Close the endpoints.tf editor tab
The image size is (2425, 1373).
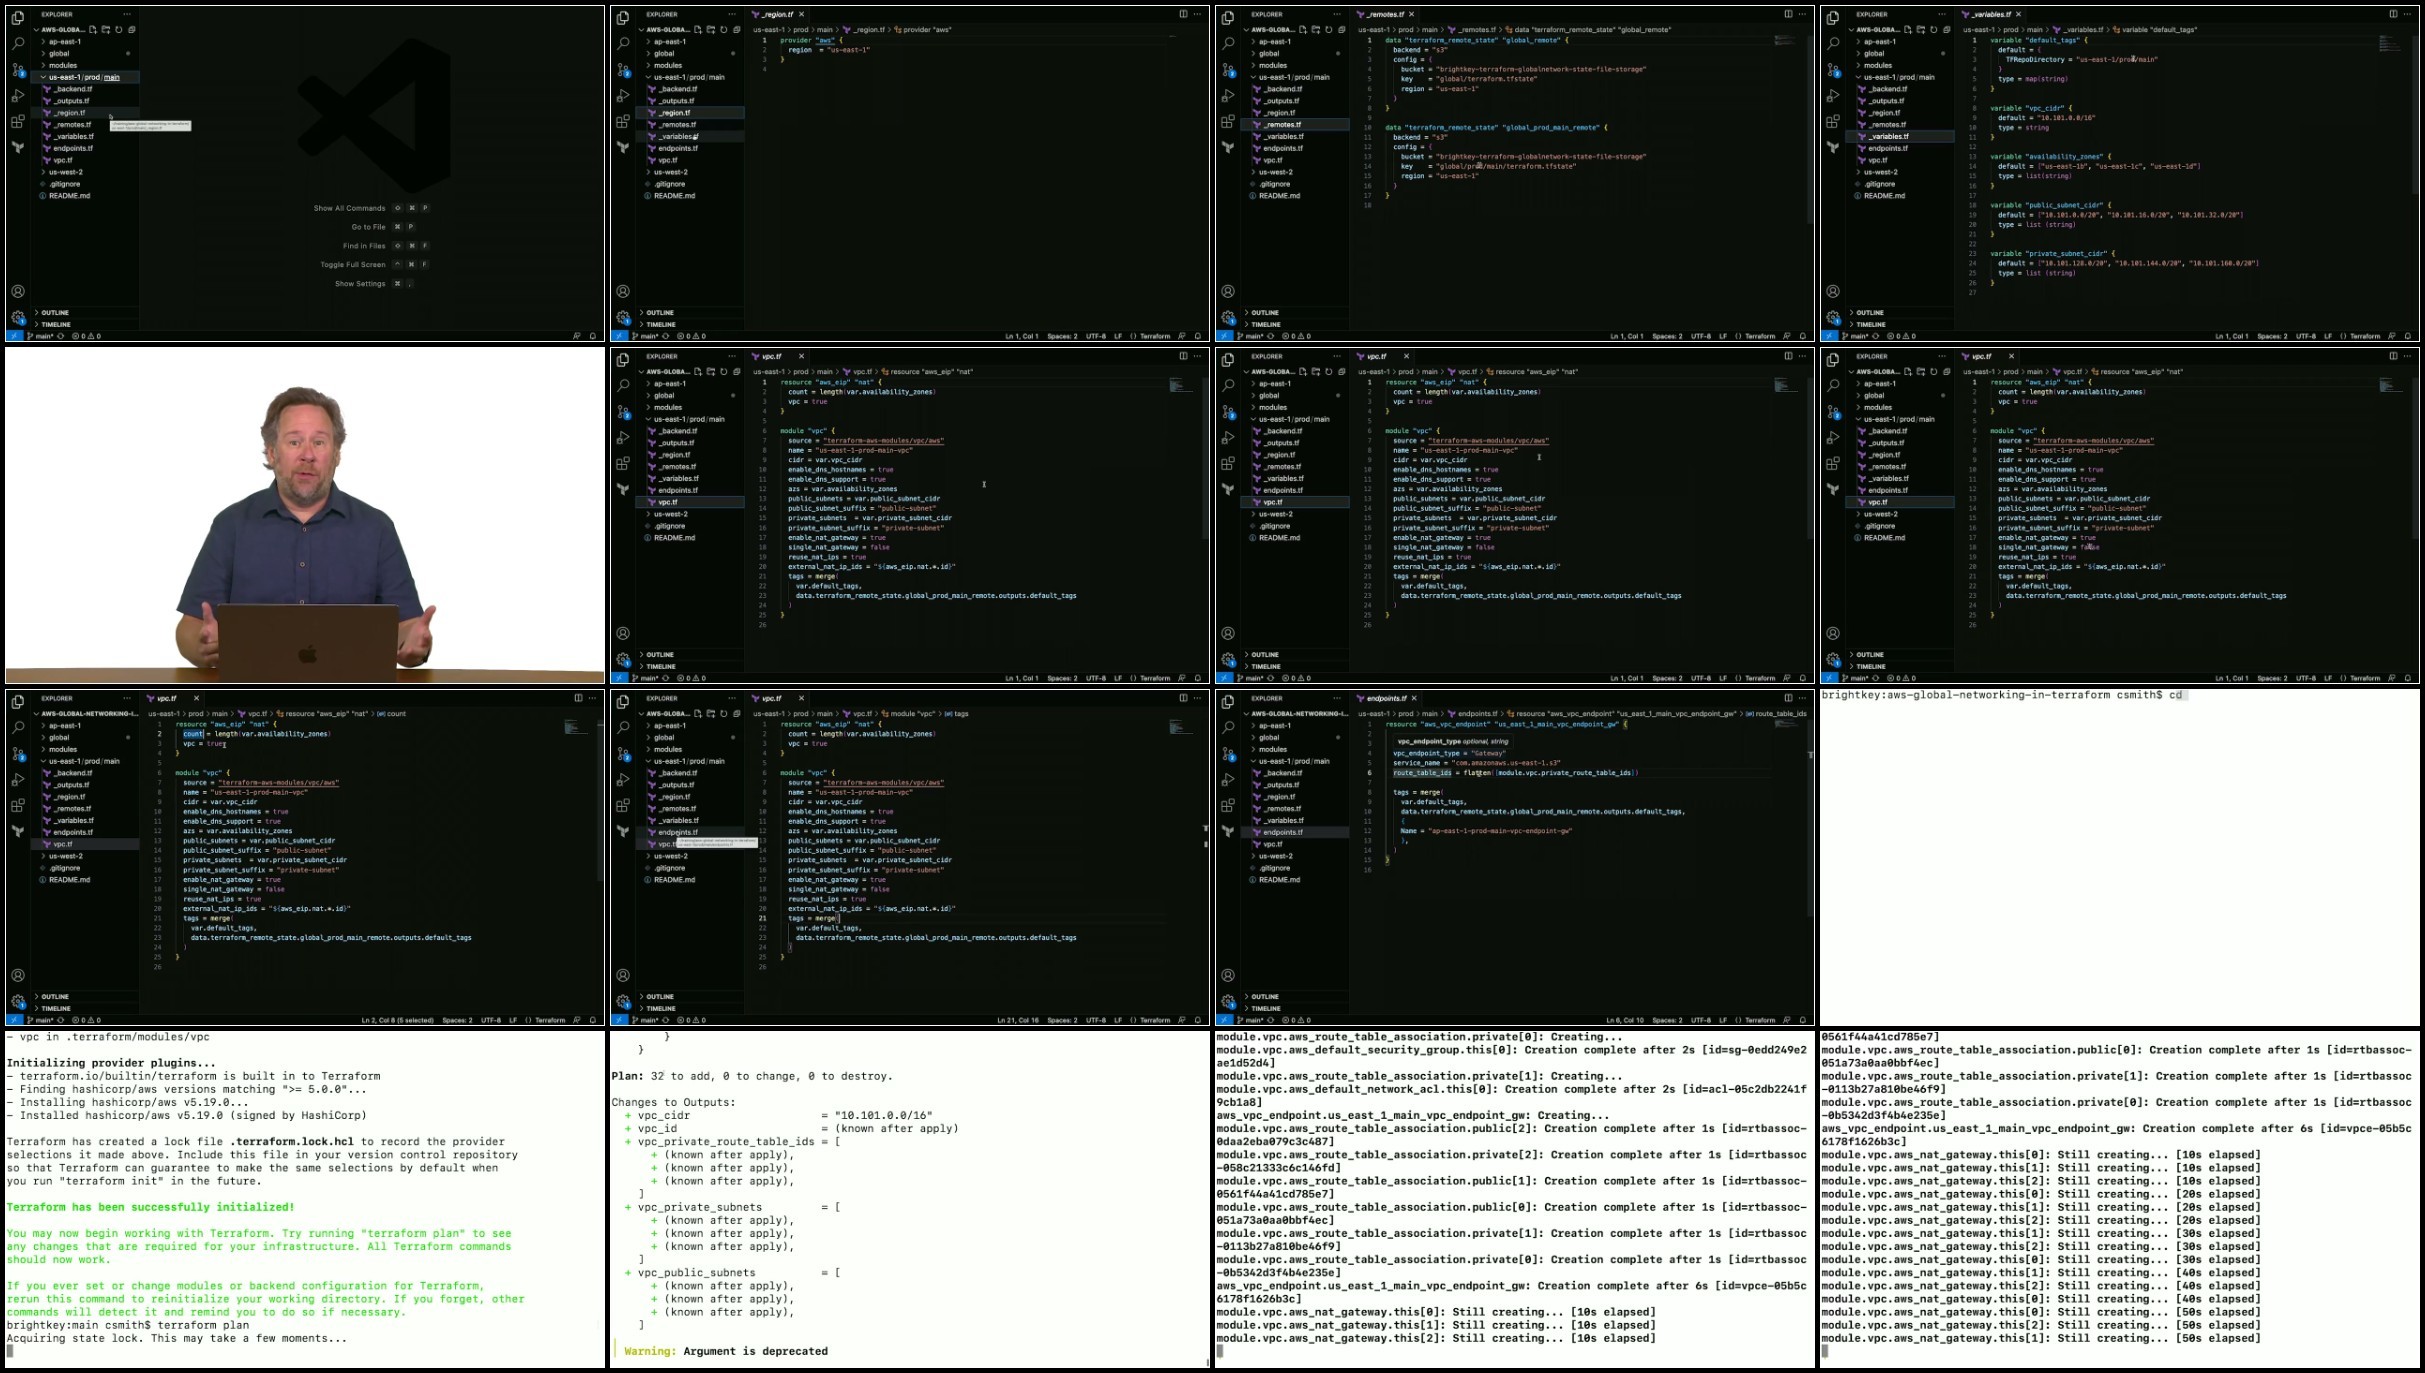[1414, 698]
